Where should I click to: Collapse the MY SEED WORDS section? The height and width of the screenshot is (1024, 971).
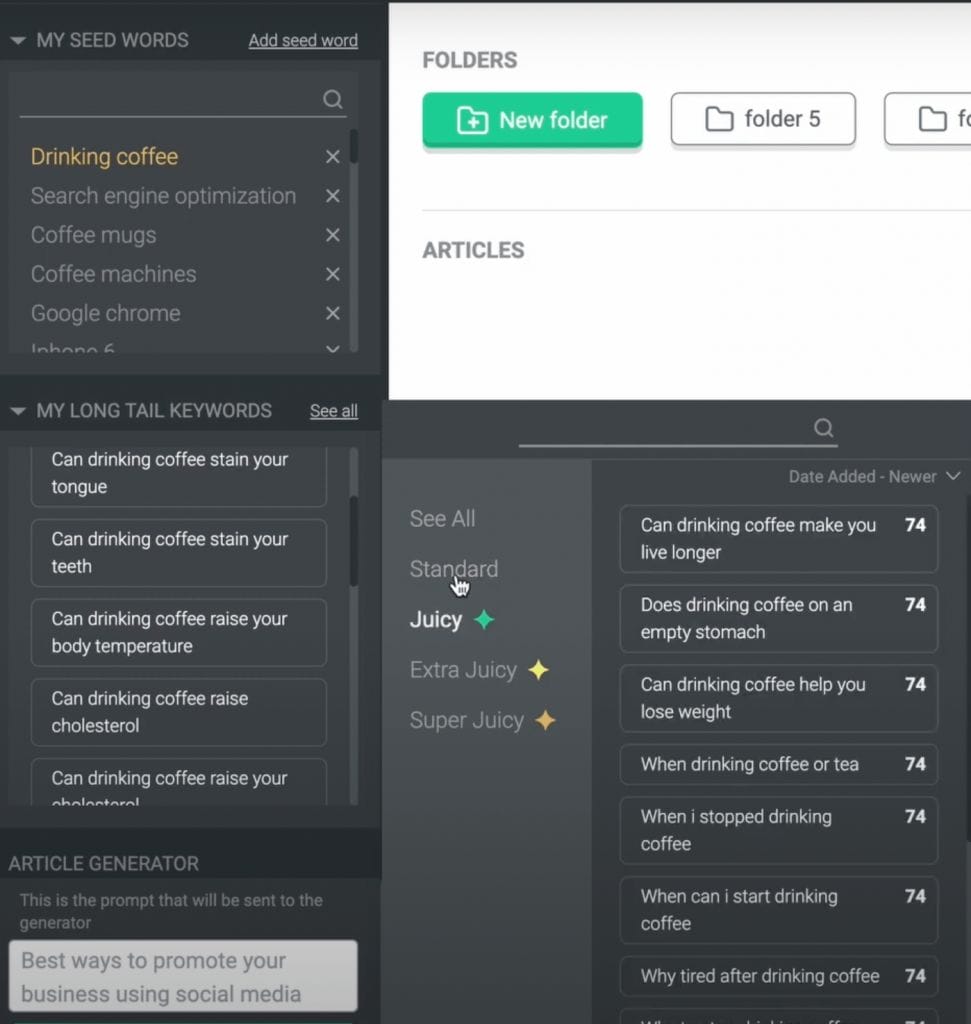(18, 40)
